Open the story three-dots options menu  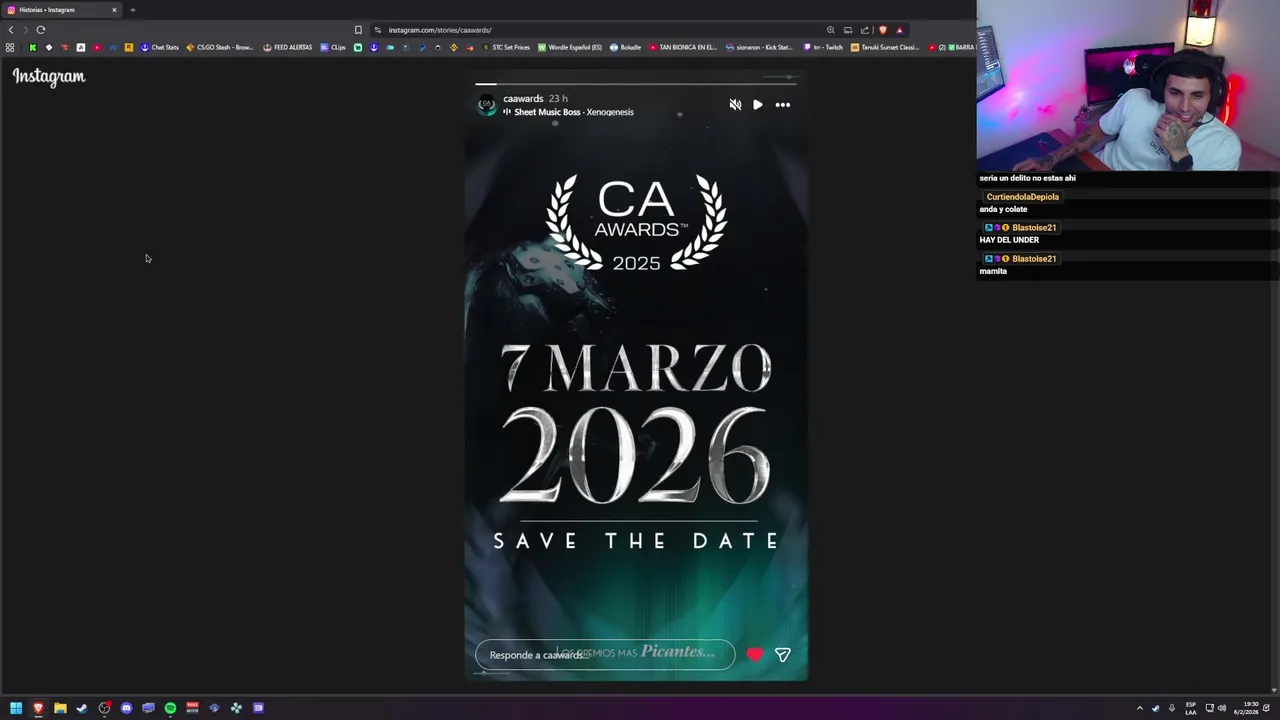pyautogui.click(x=783, y=105)
